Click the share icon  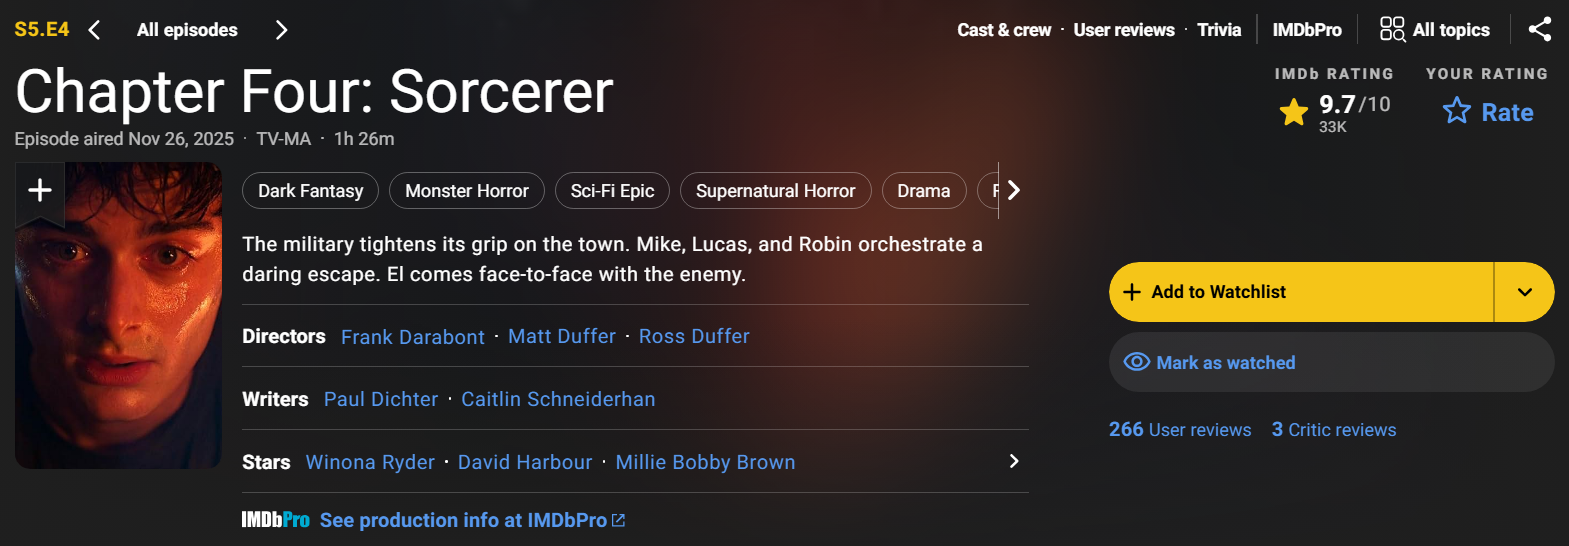click(1540, 30)
